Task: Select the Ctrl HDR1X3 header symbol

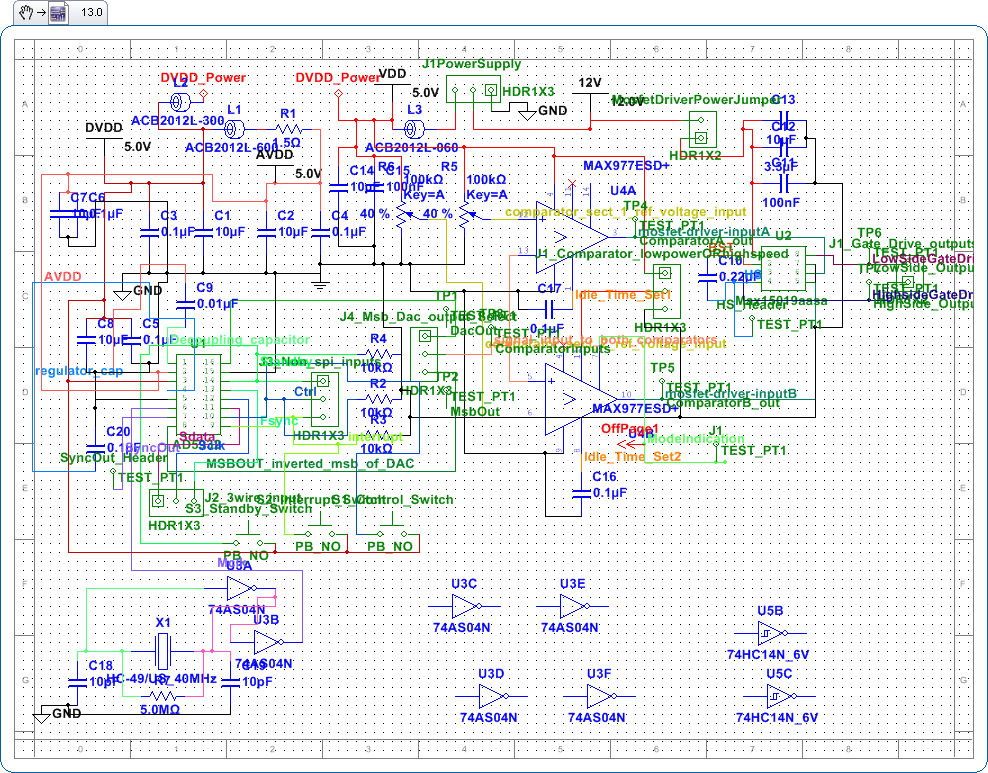Action: coord(325,399)
